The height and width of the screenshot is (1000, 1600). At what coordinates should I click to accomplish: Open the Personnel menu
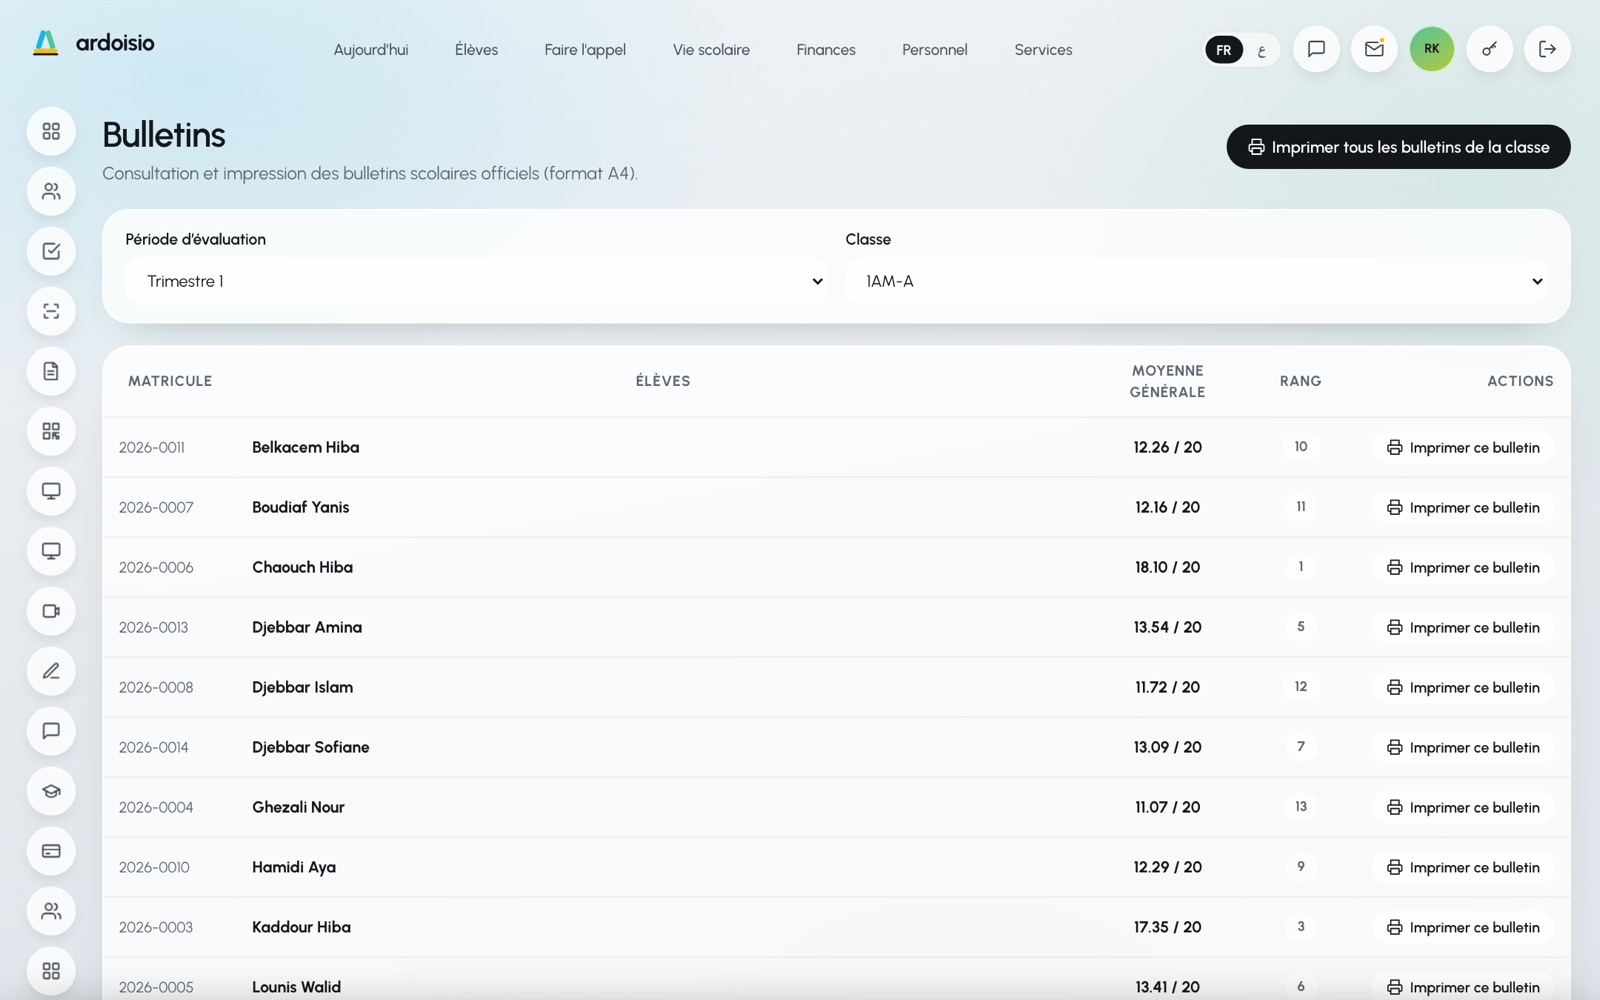coord(935,50)
